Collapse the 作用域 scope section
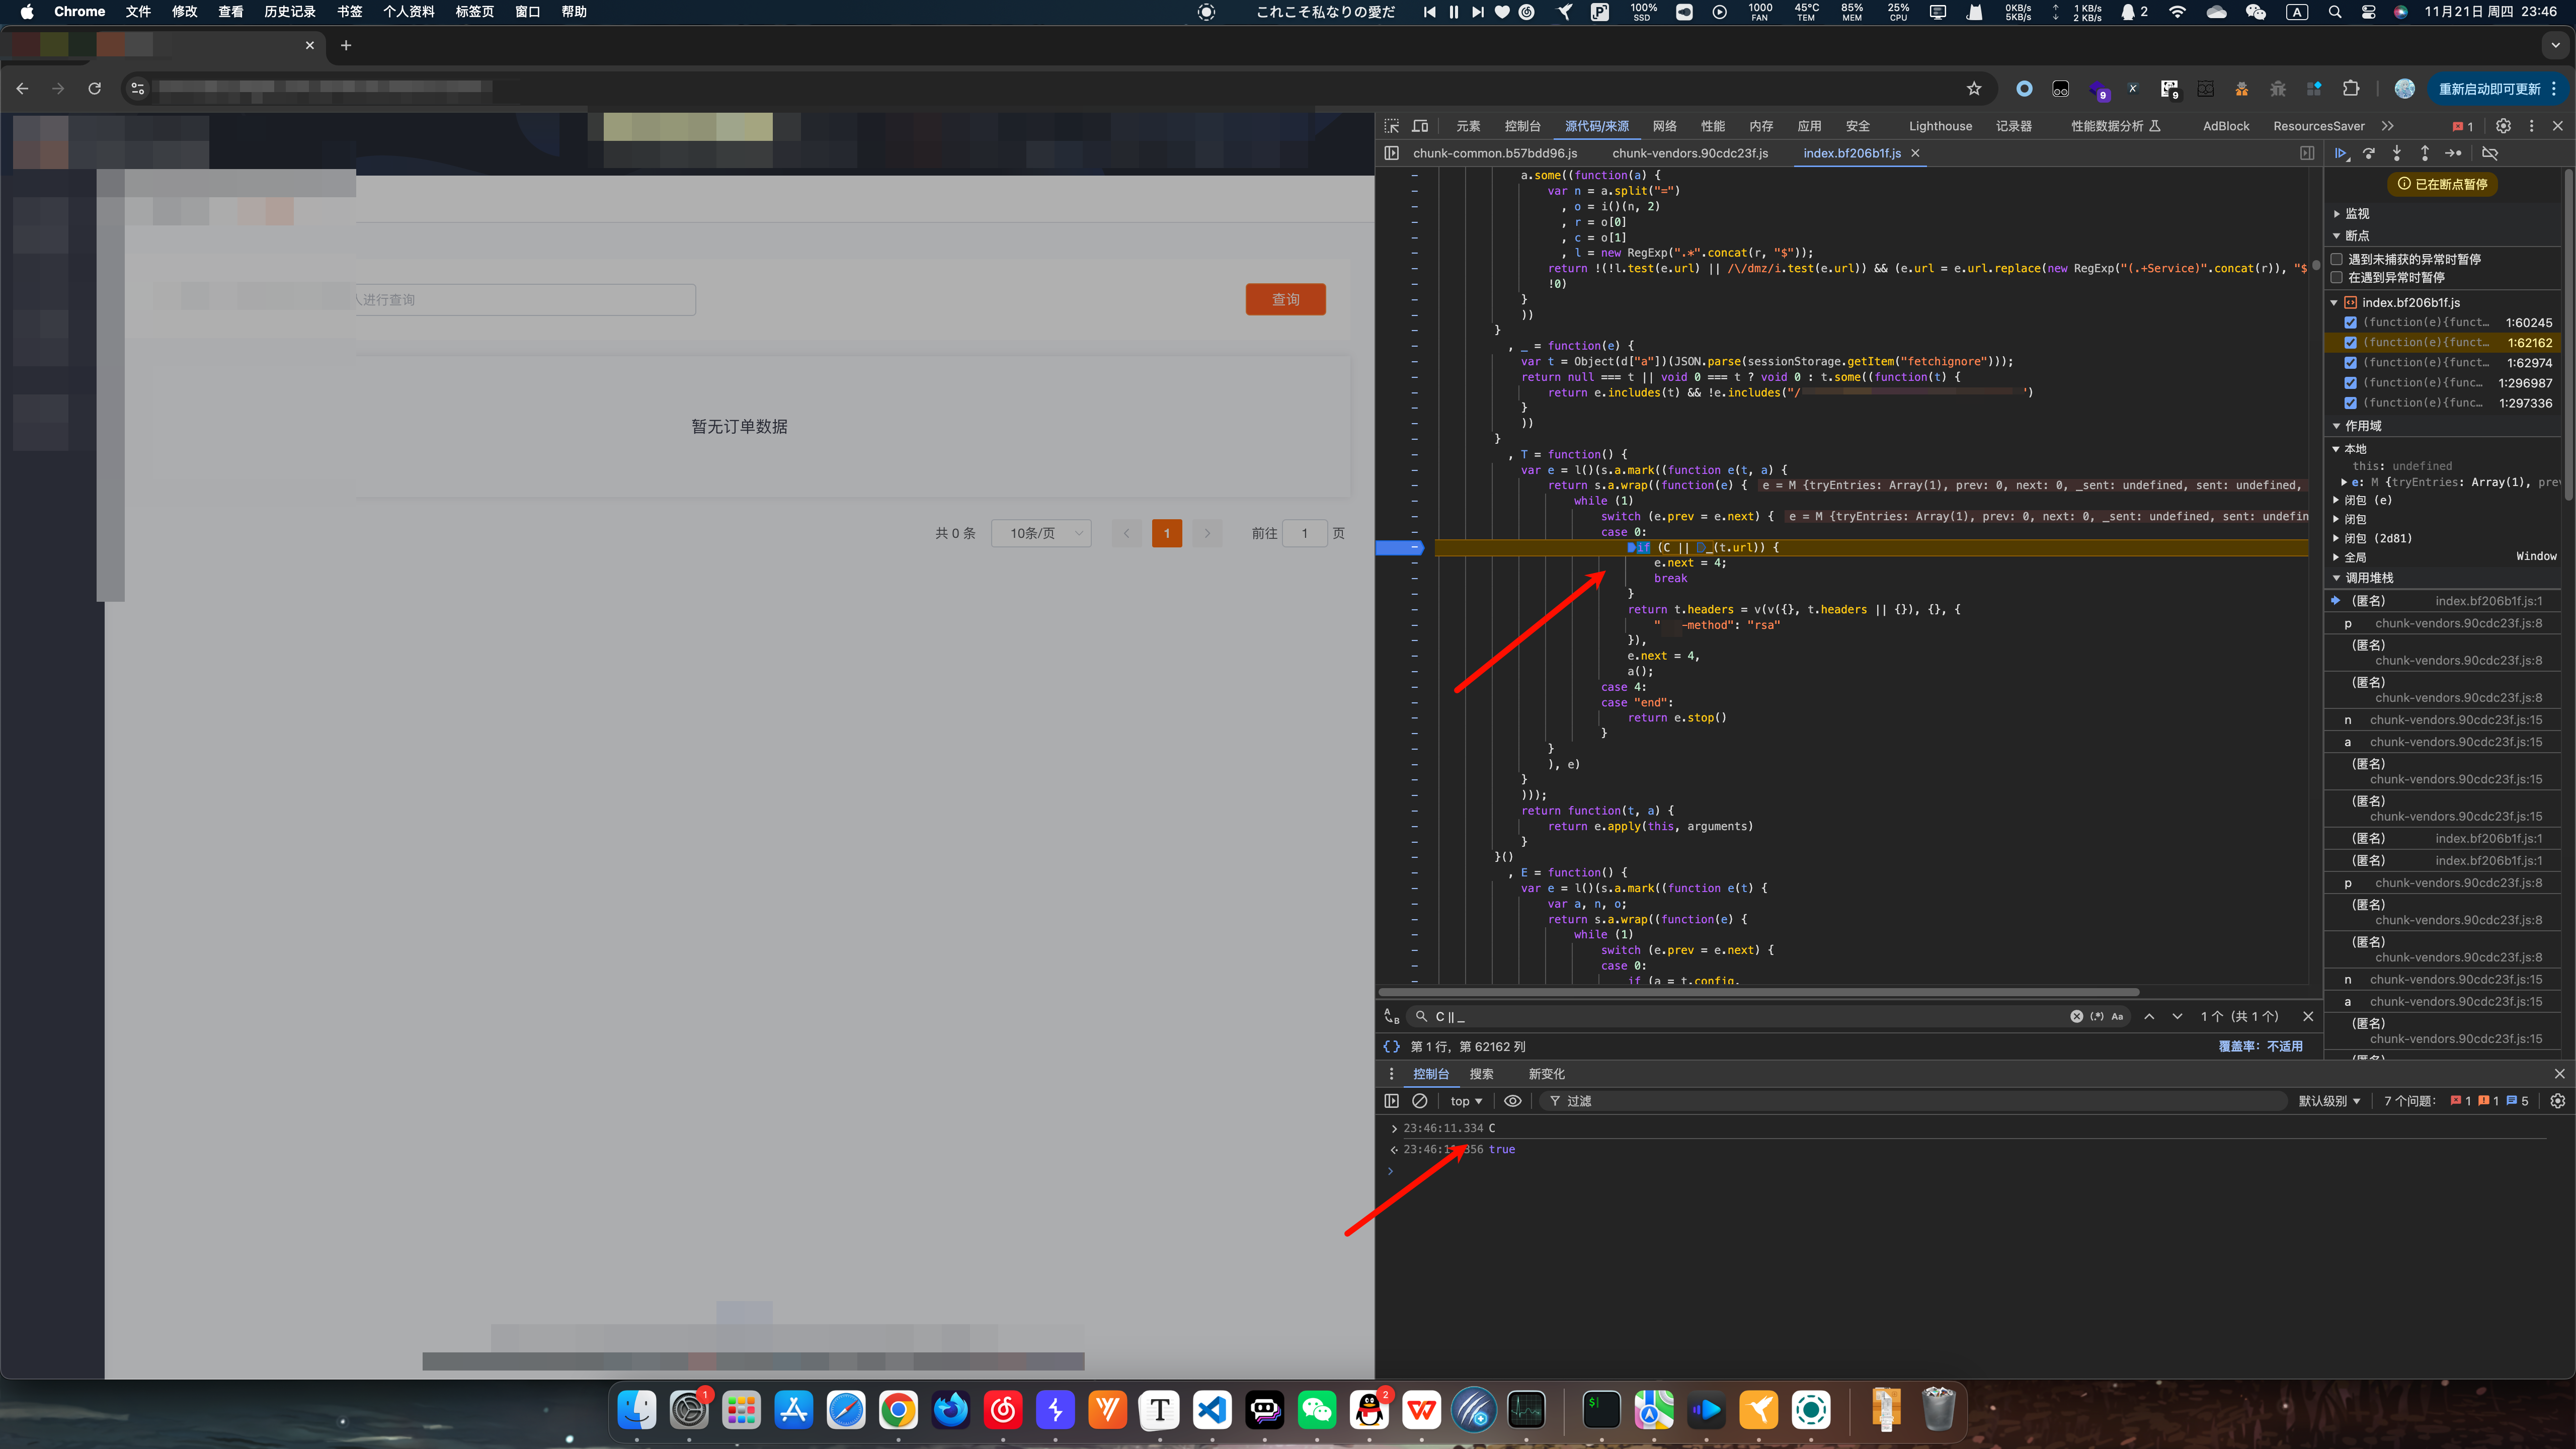 coord(2357,425)
